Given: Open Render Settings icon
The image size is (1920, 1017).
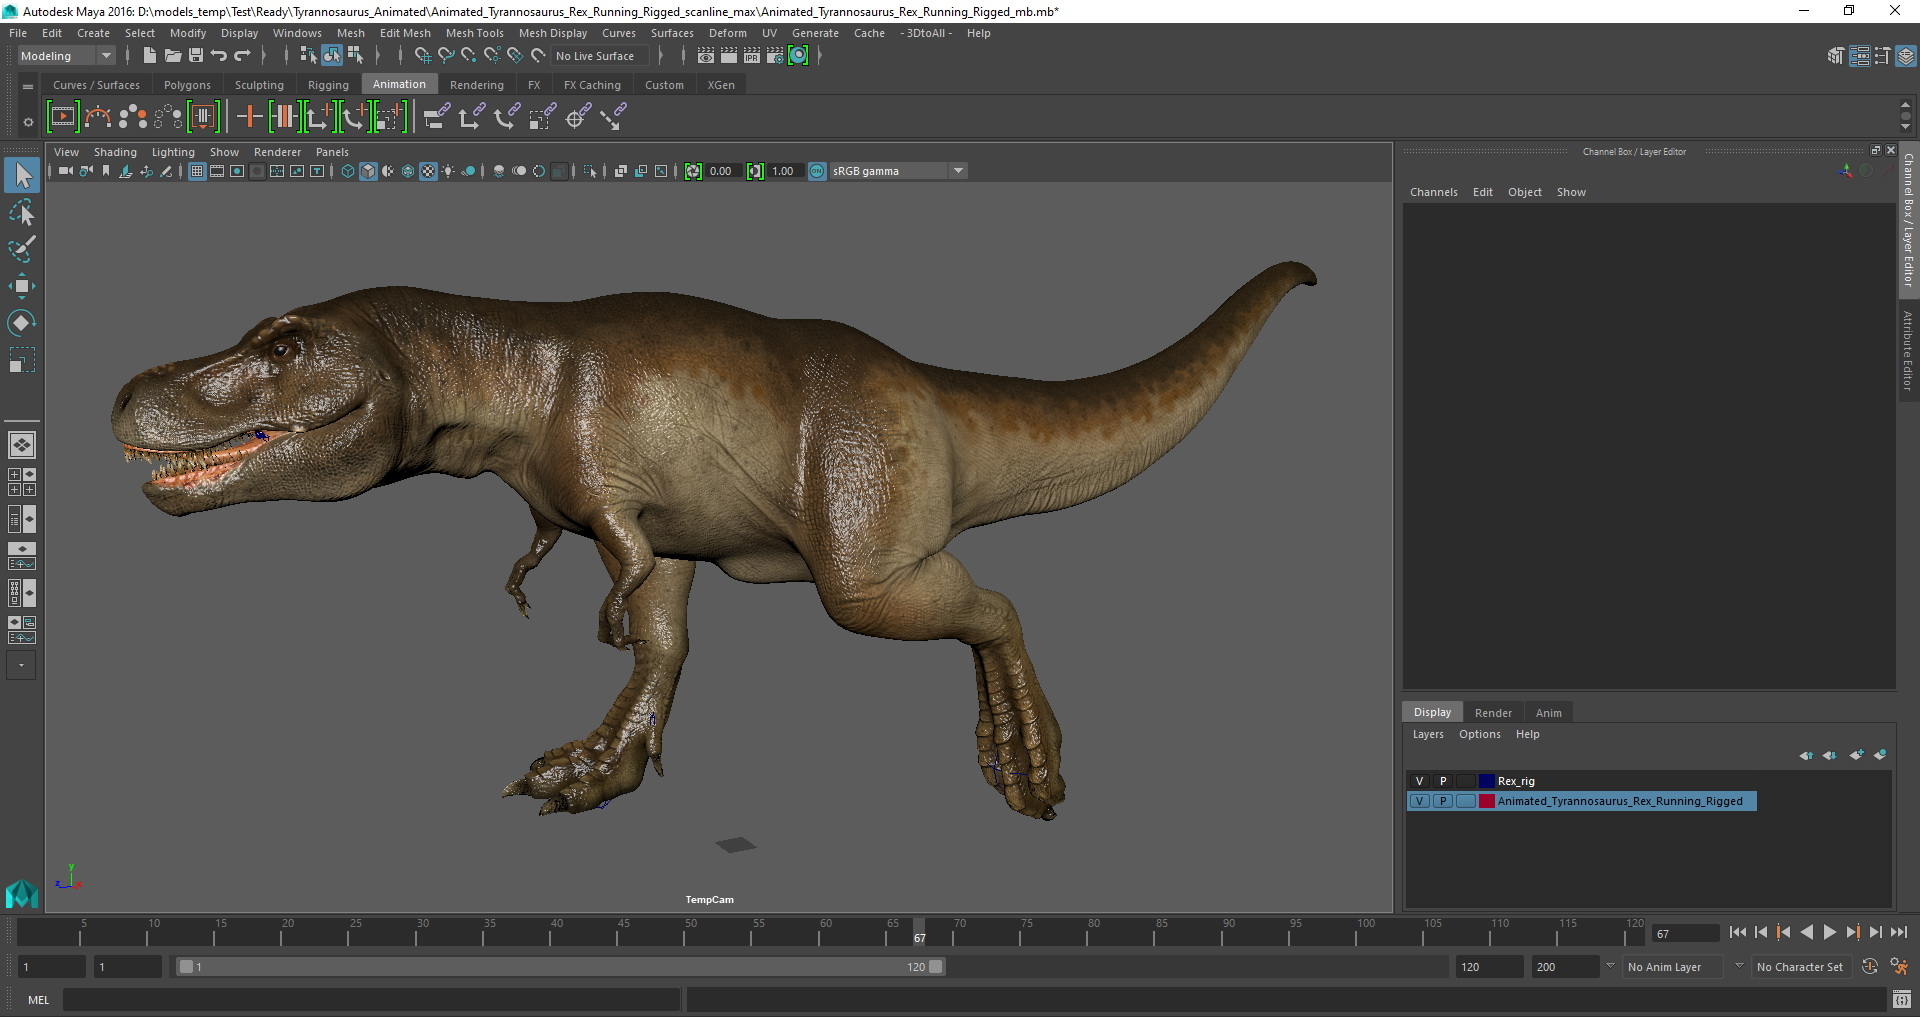Looking at the screenshot, I should pos(775,56).
